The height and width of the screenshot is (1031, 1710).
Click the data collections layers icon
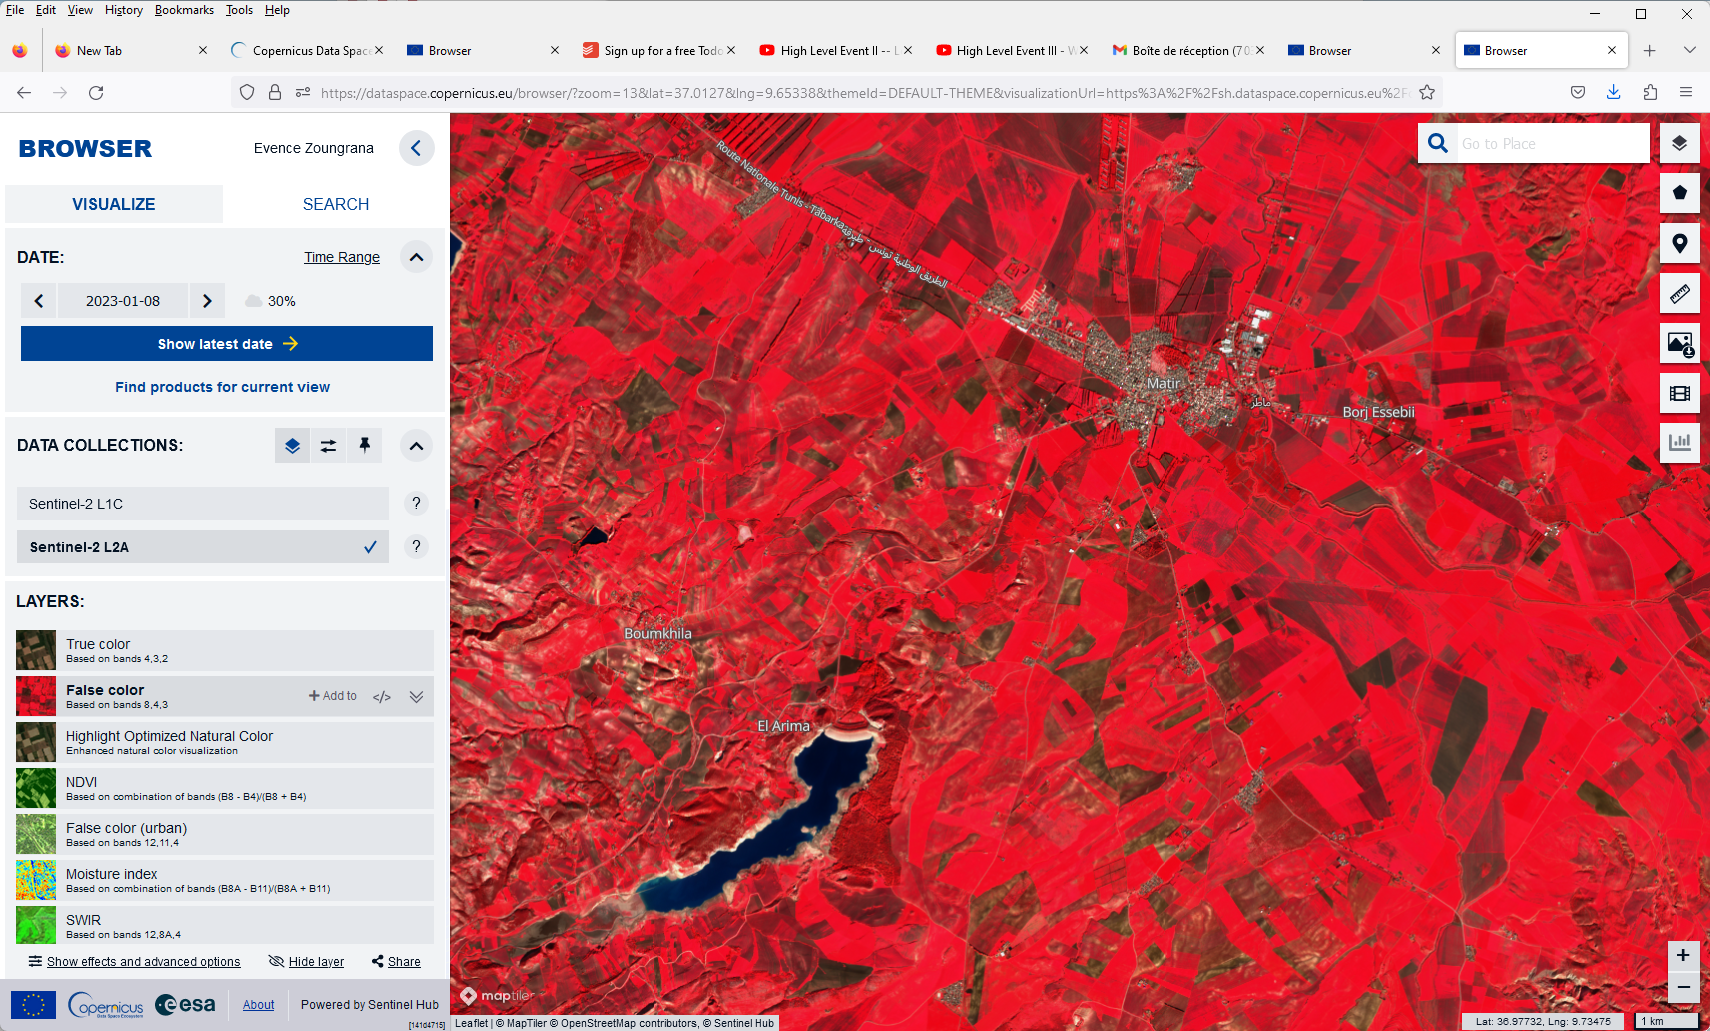click(292, 446)
